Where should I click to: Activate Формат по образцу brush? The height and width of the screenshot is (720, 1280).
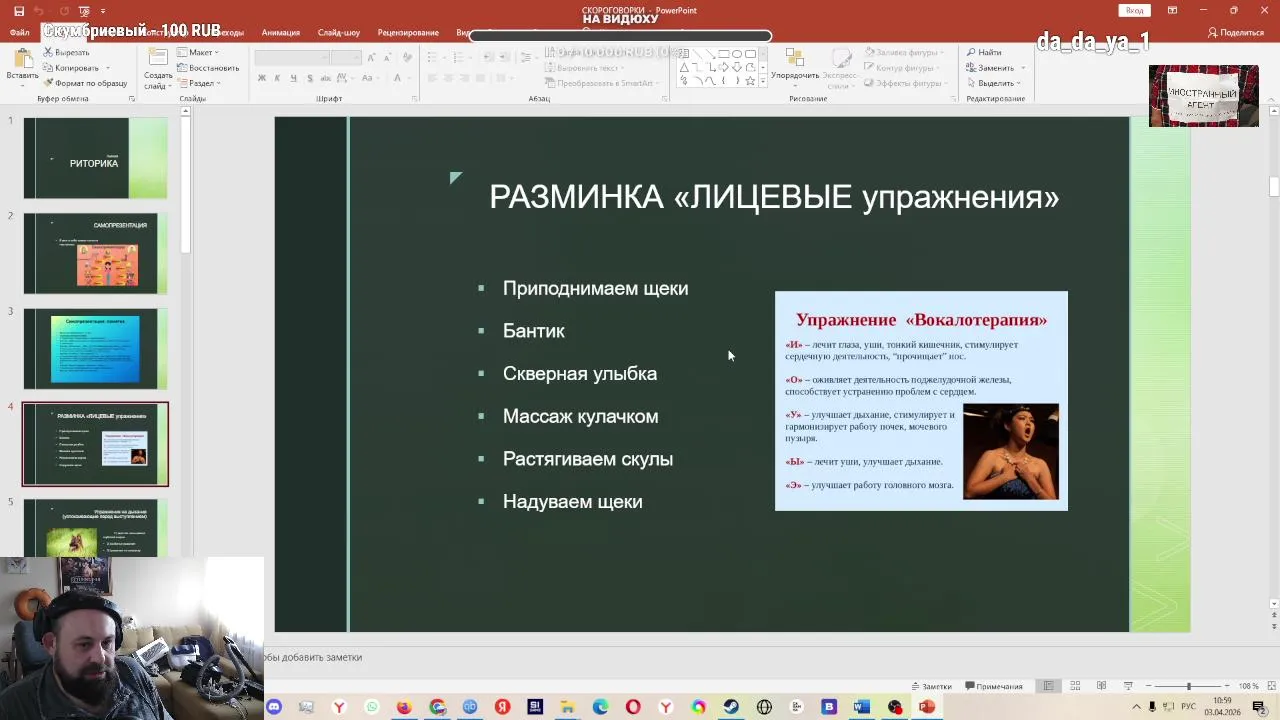(x=85, y=83)
